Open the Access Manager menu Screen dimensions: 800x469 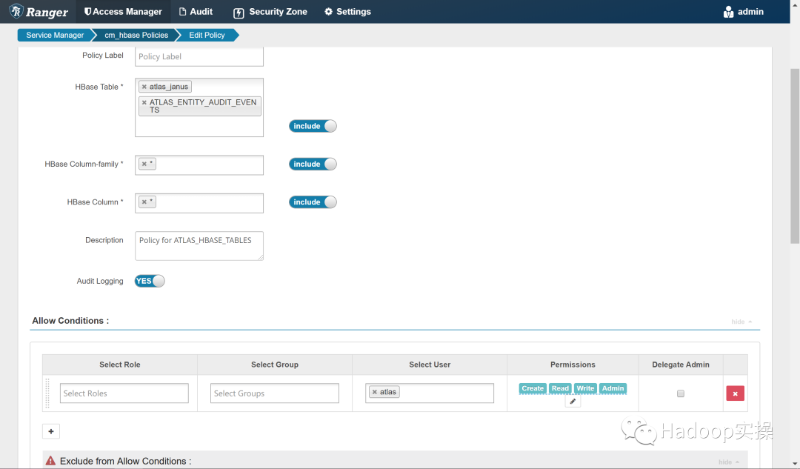coord(123,11)
